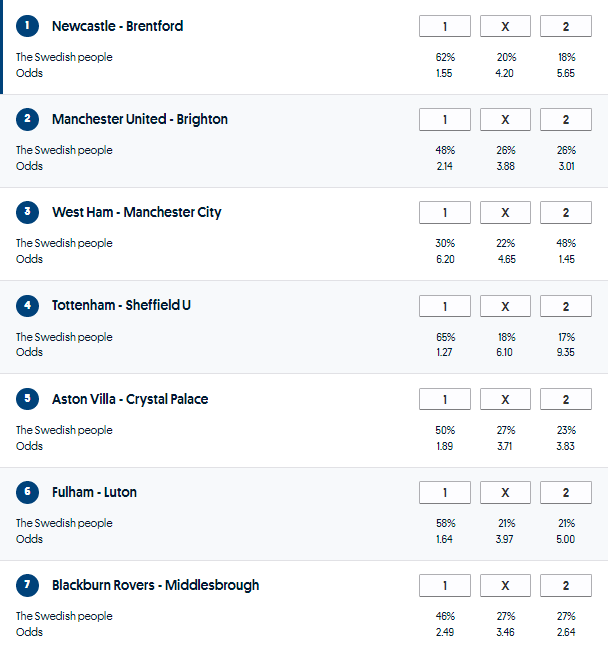Click the match number 1 badge
This screenshot has height=651, width=608.
click(27, 26)
